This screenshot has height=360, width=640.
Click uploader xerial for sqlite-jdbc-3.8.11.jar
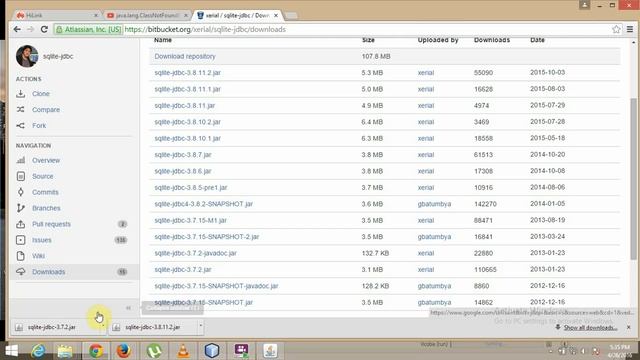(426, 105)
